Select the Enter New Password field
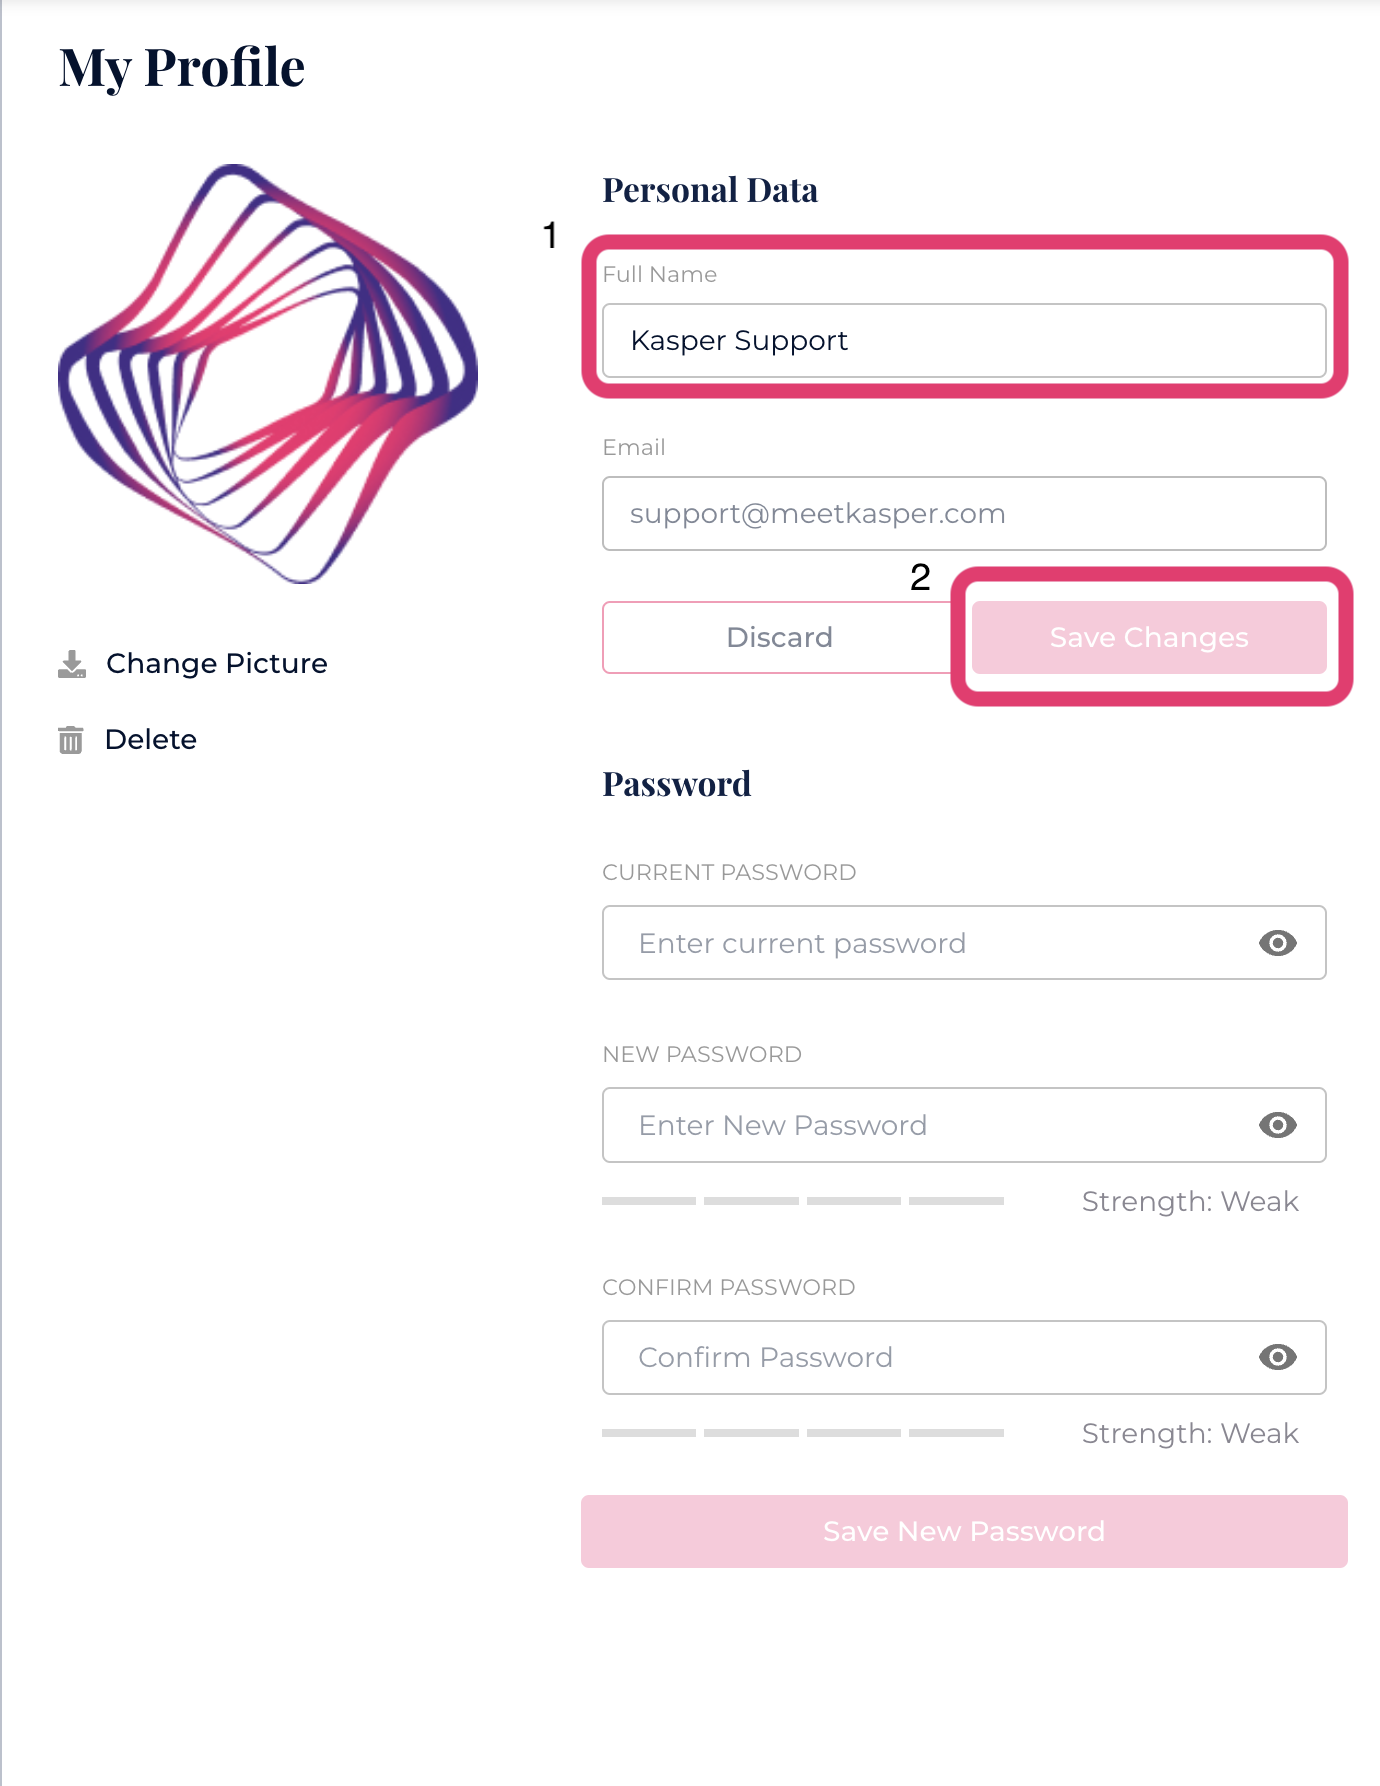This screenshot has width=1380, height=1786. pyautogui.click(x=930, y=1125)
